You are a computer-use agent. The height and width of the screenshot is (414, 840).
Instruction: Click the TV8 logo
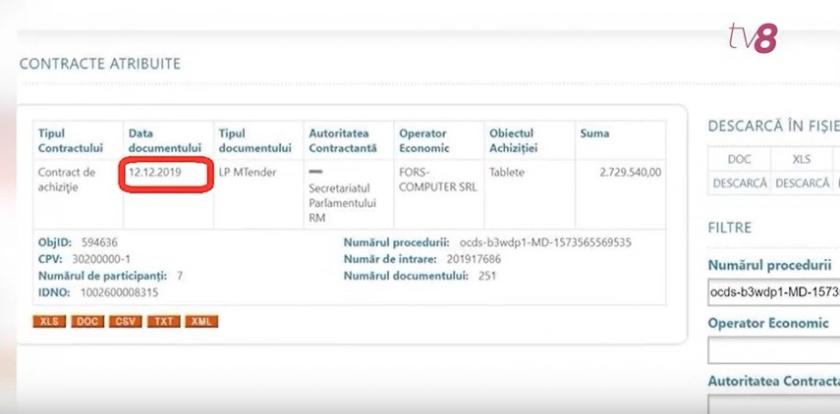752,37
